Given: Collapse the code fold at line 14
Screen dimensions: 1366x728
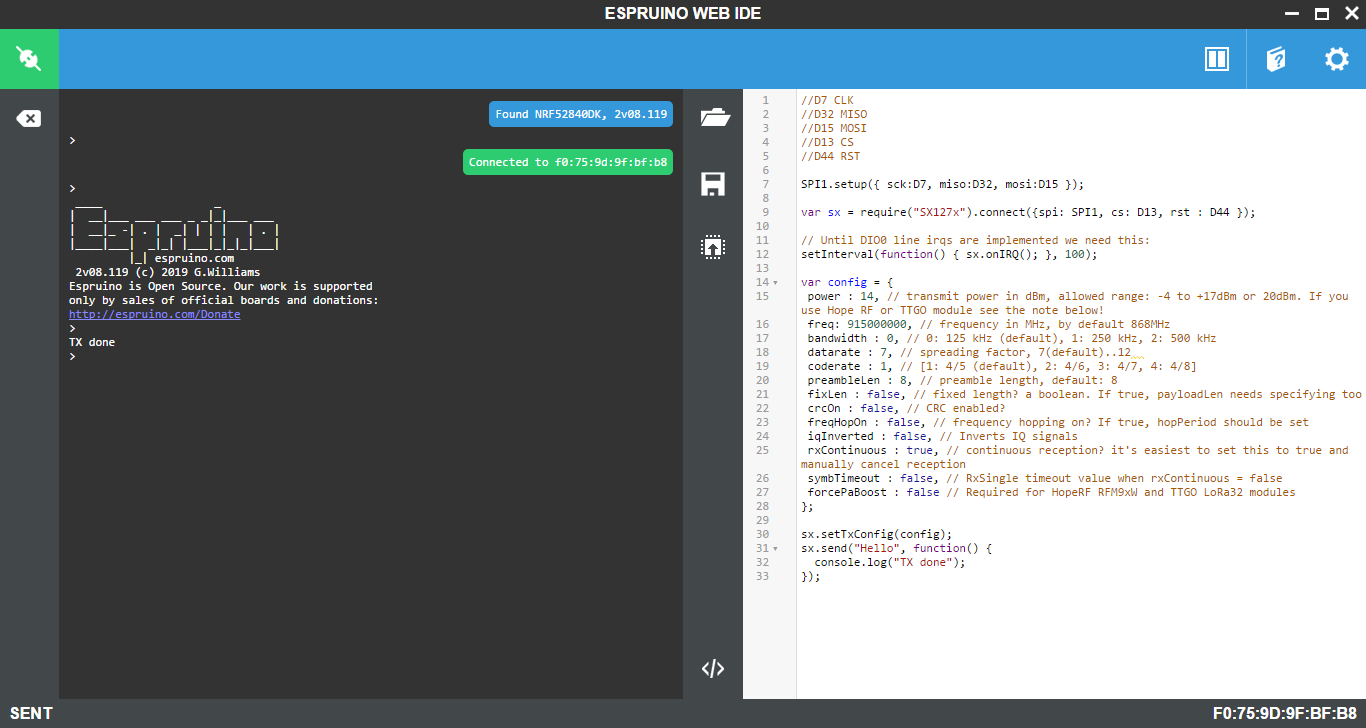Looking at the screenshot, I should (776, 283).
